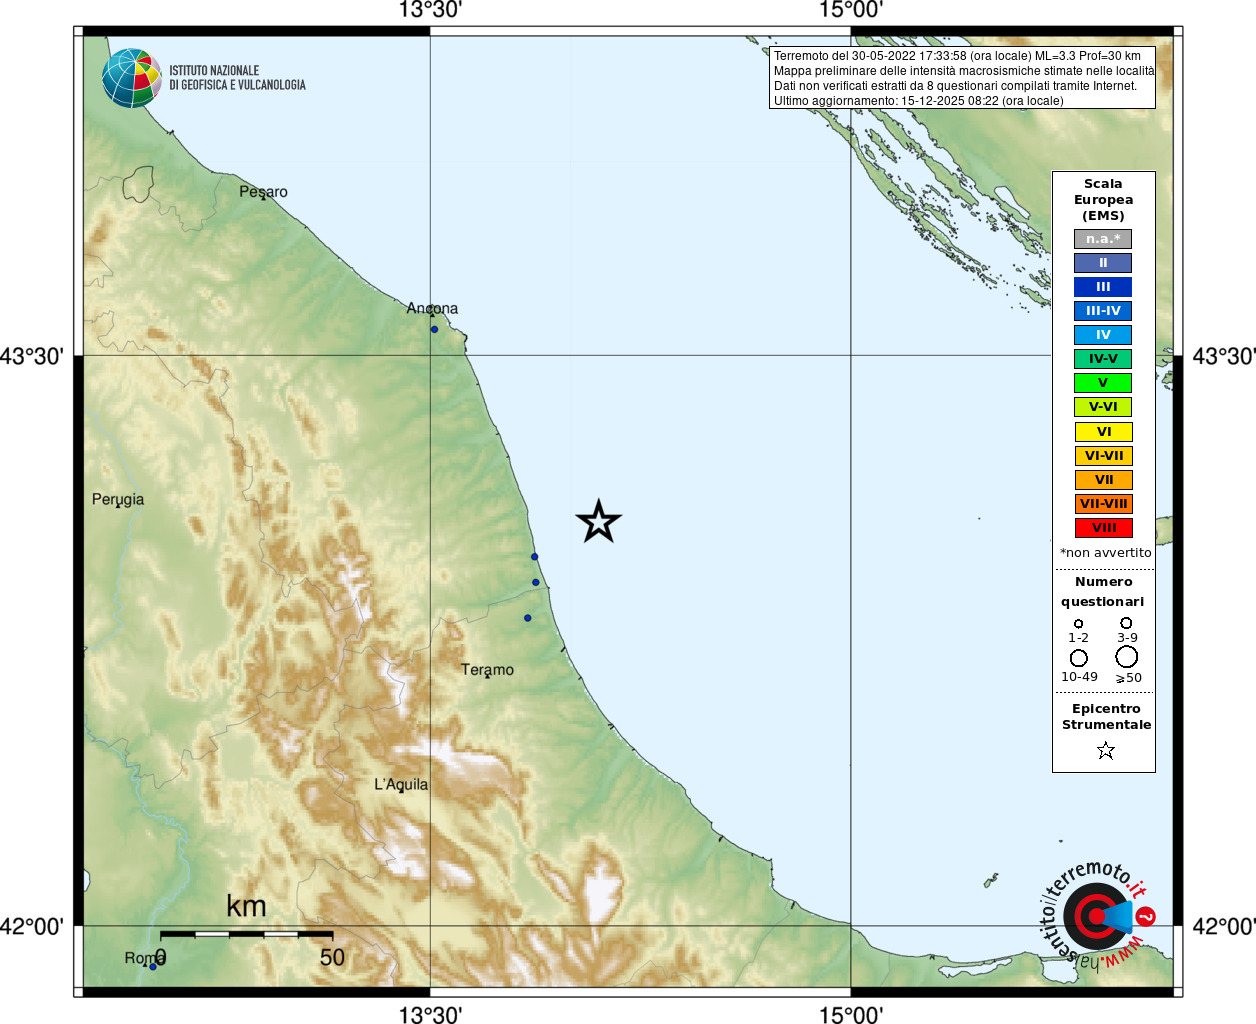
Task: Click the 'Numero questionari' legend heading
Action: [x=1103, y=592]
